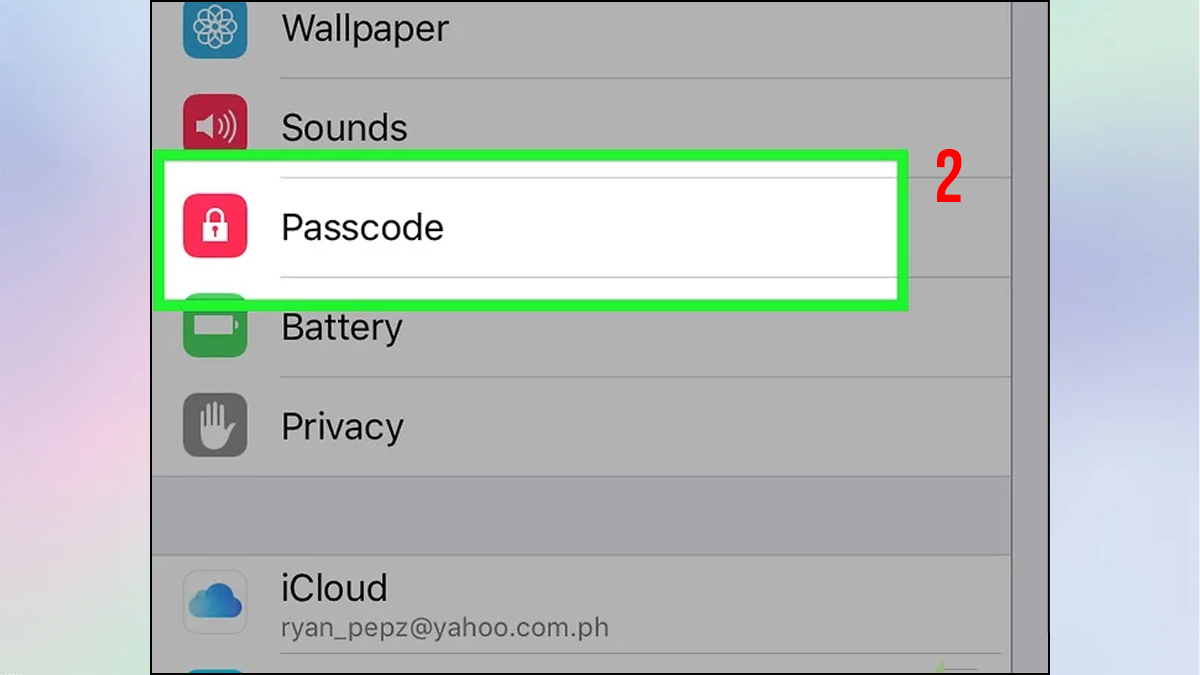Tap the iCloud label text

334,589
